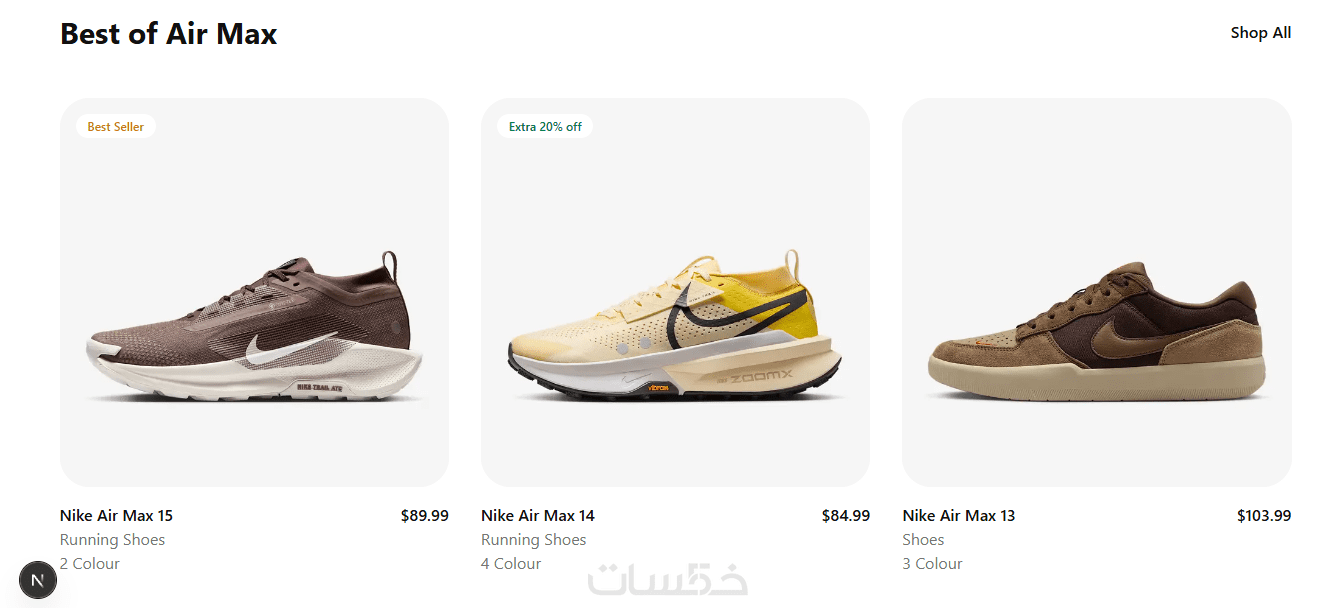Click Running Shoes under Nike Air Max 14

pyautogui.click(x=534, y=540)
